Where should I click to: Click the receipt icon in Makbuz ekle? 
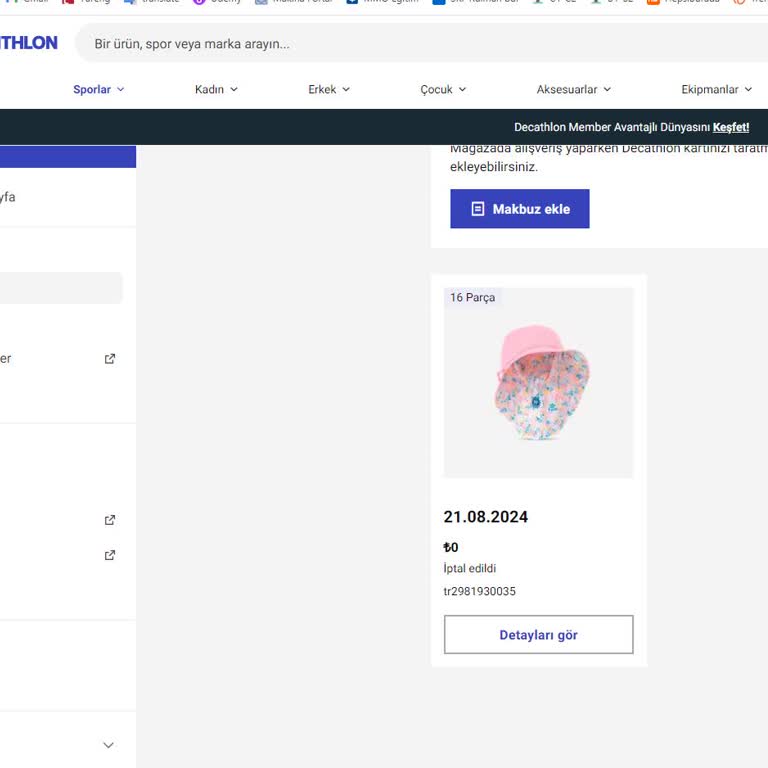(478, 209)
